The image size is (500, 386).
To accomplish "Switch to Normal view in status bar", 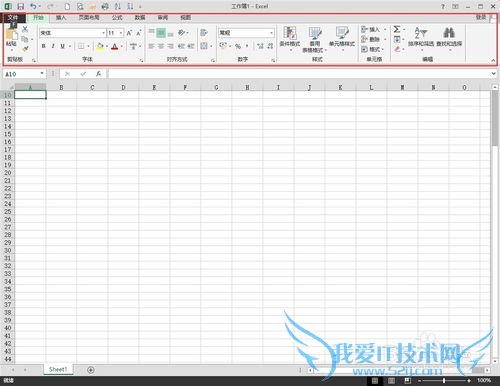I will click(375, 381).
